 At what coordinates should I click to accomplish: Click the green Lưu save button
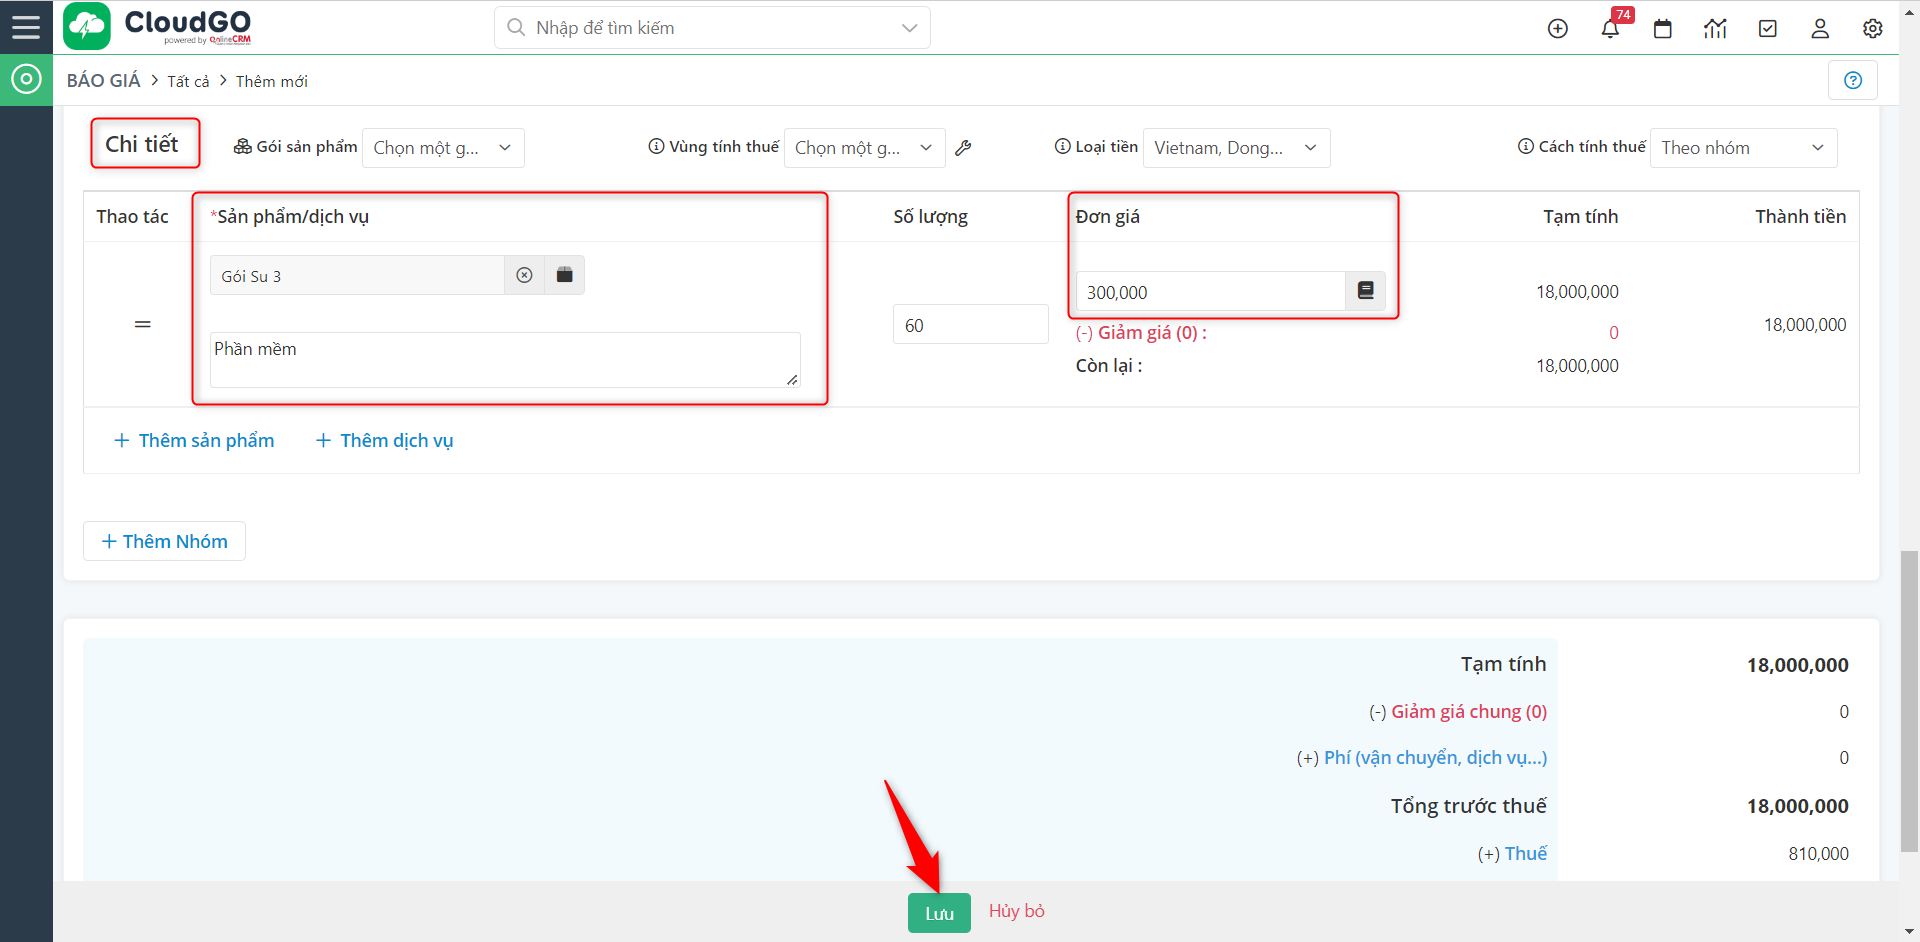point(938,913)
